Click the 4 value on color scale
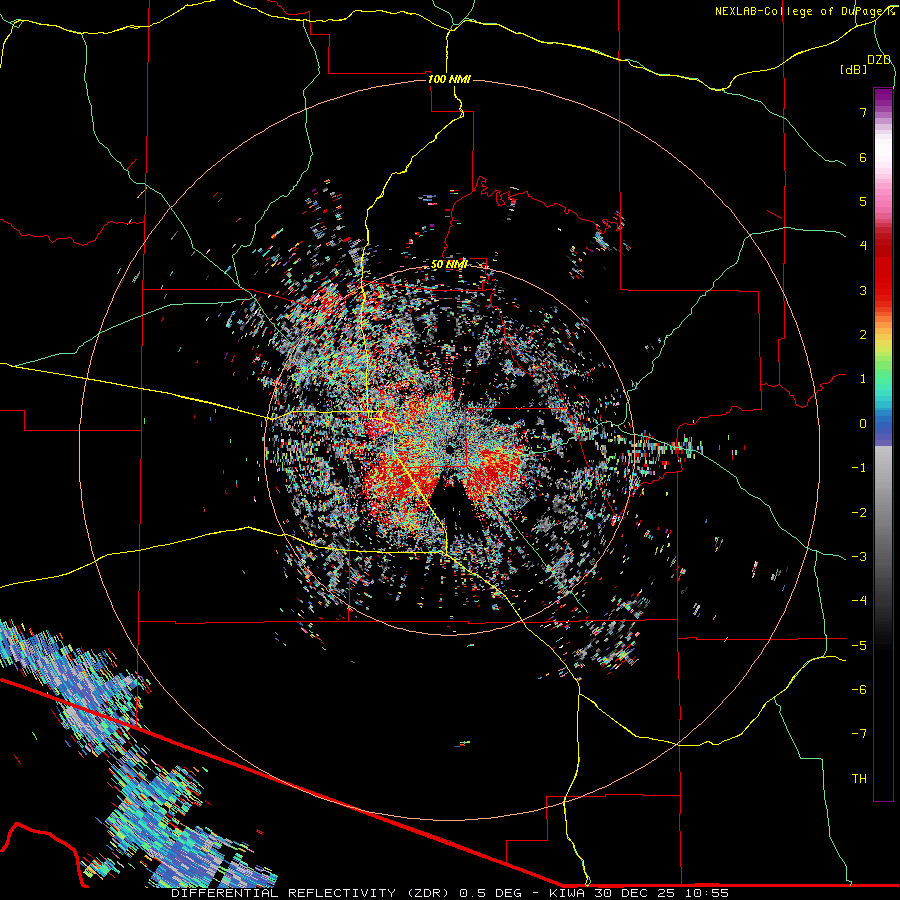Screen dimensions: 900x900 (863, 246)
